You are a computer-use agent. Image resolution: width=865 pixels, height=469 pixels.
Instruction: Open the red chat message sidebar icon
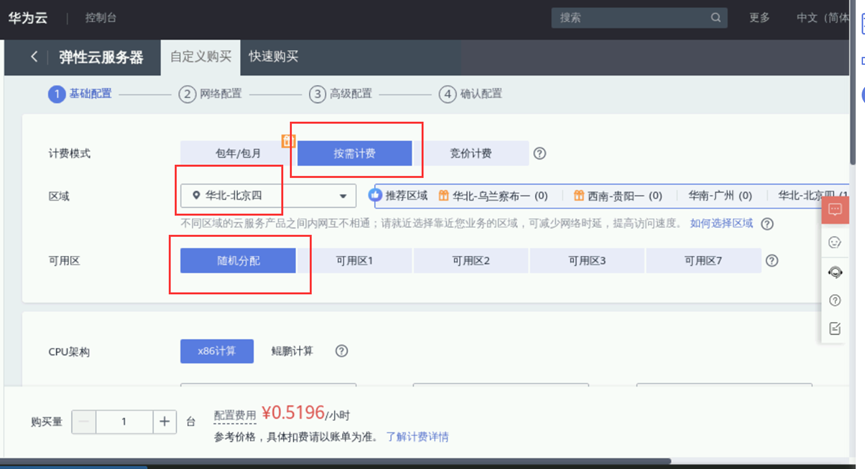(x=835, y=210)
